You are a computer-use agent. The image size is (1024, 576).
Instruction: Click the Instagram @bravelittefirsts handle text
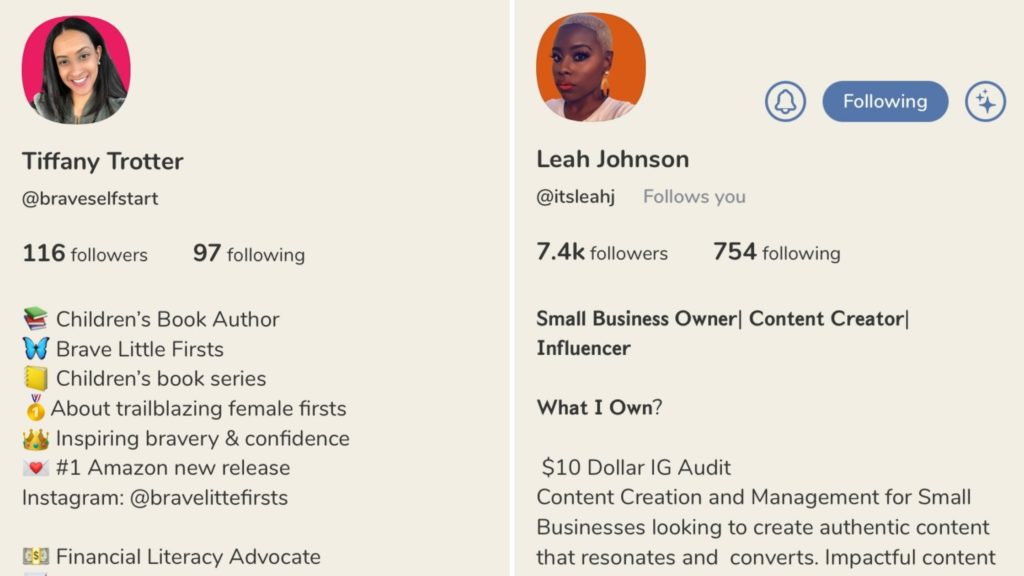click(209, 497)
